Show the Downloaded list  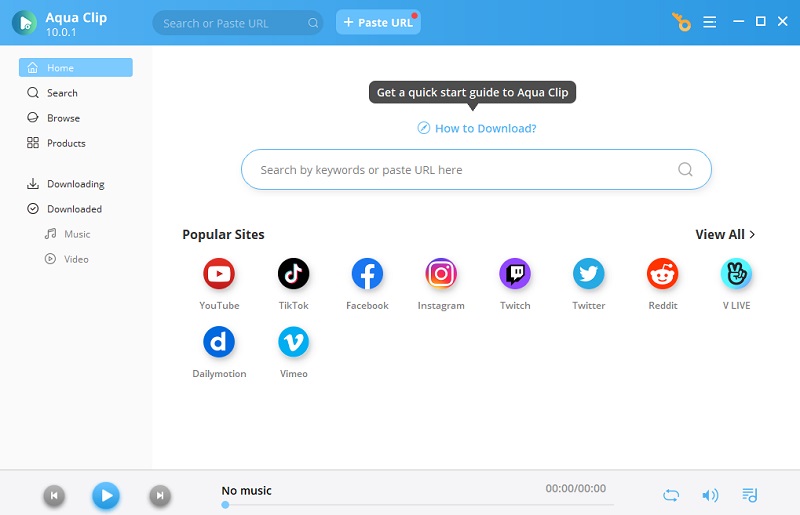click(x=76, y=209)
